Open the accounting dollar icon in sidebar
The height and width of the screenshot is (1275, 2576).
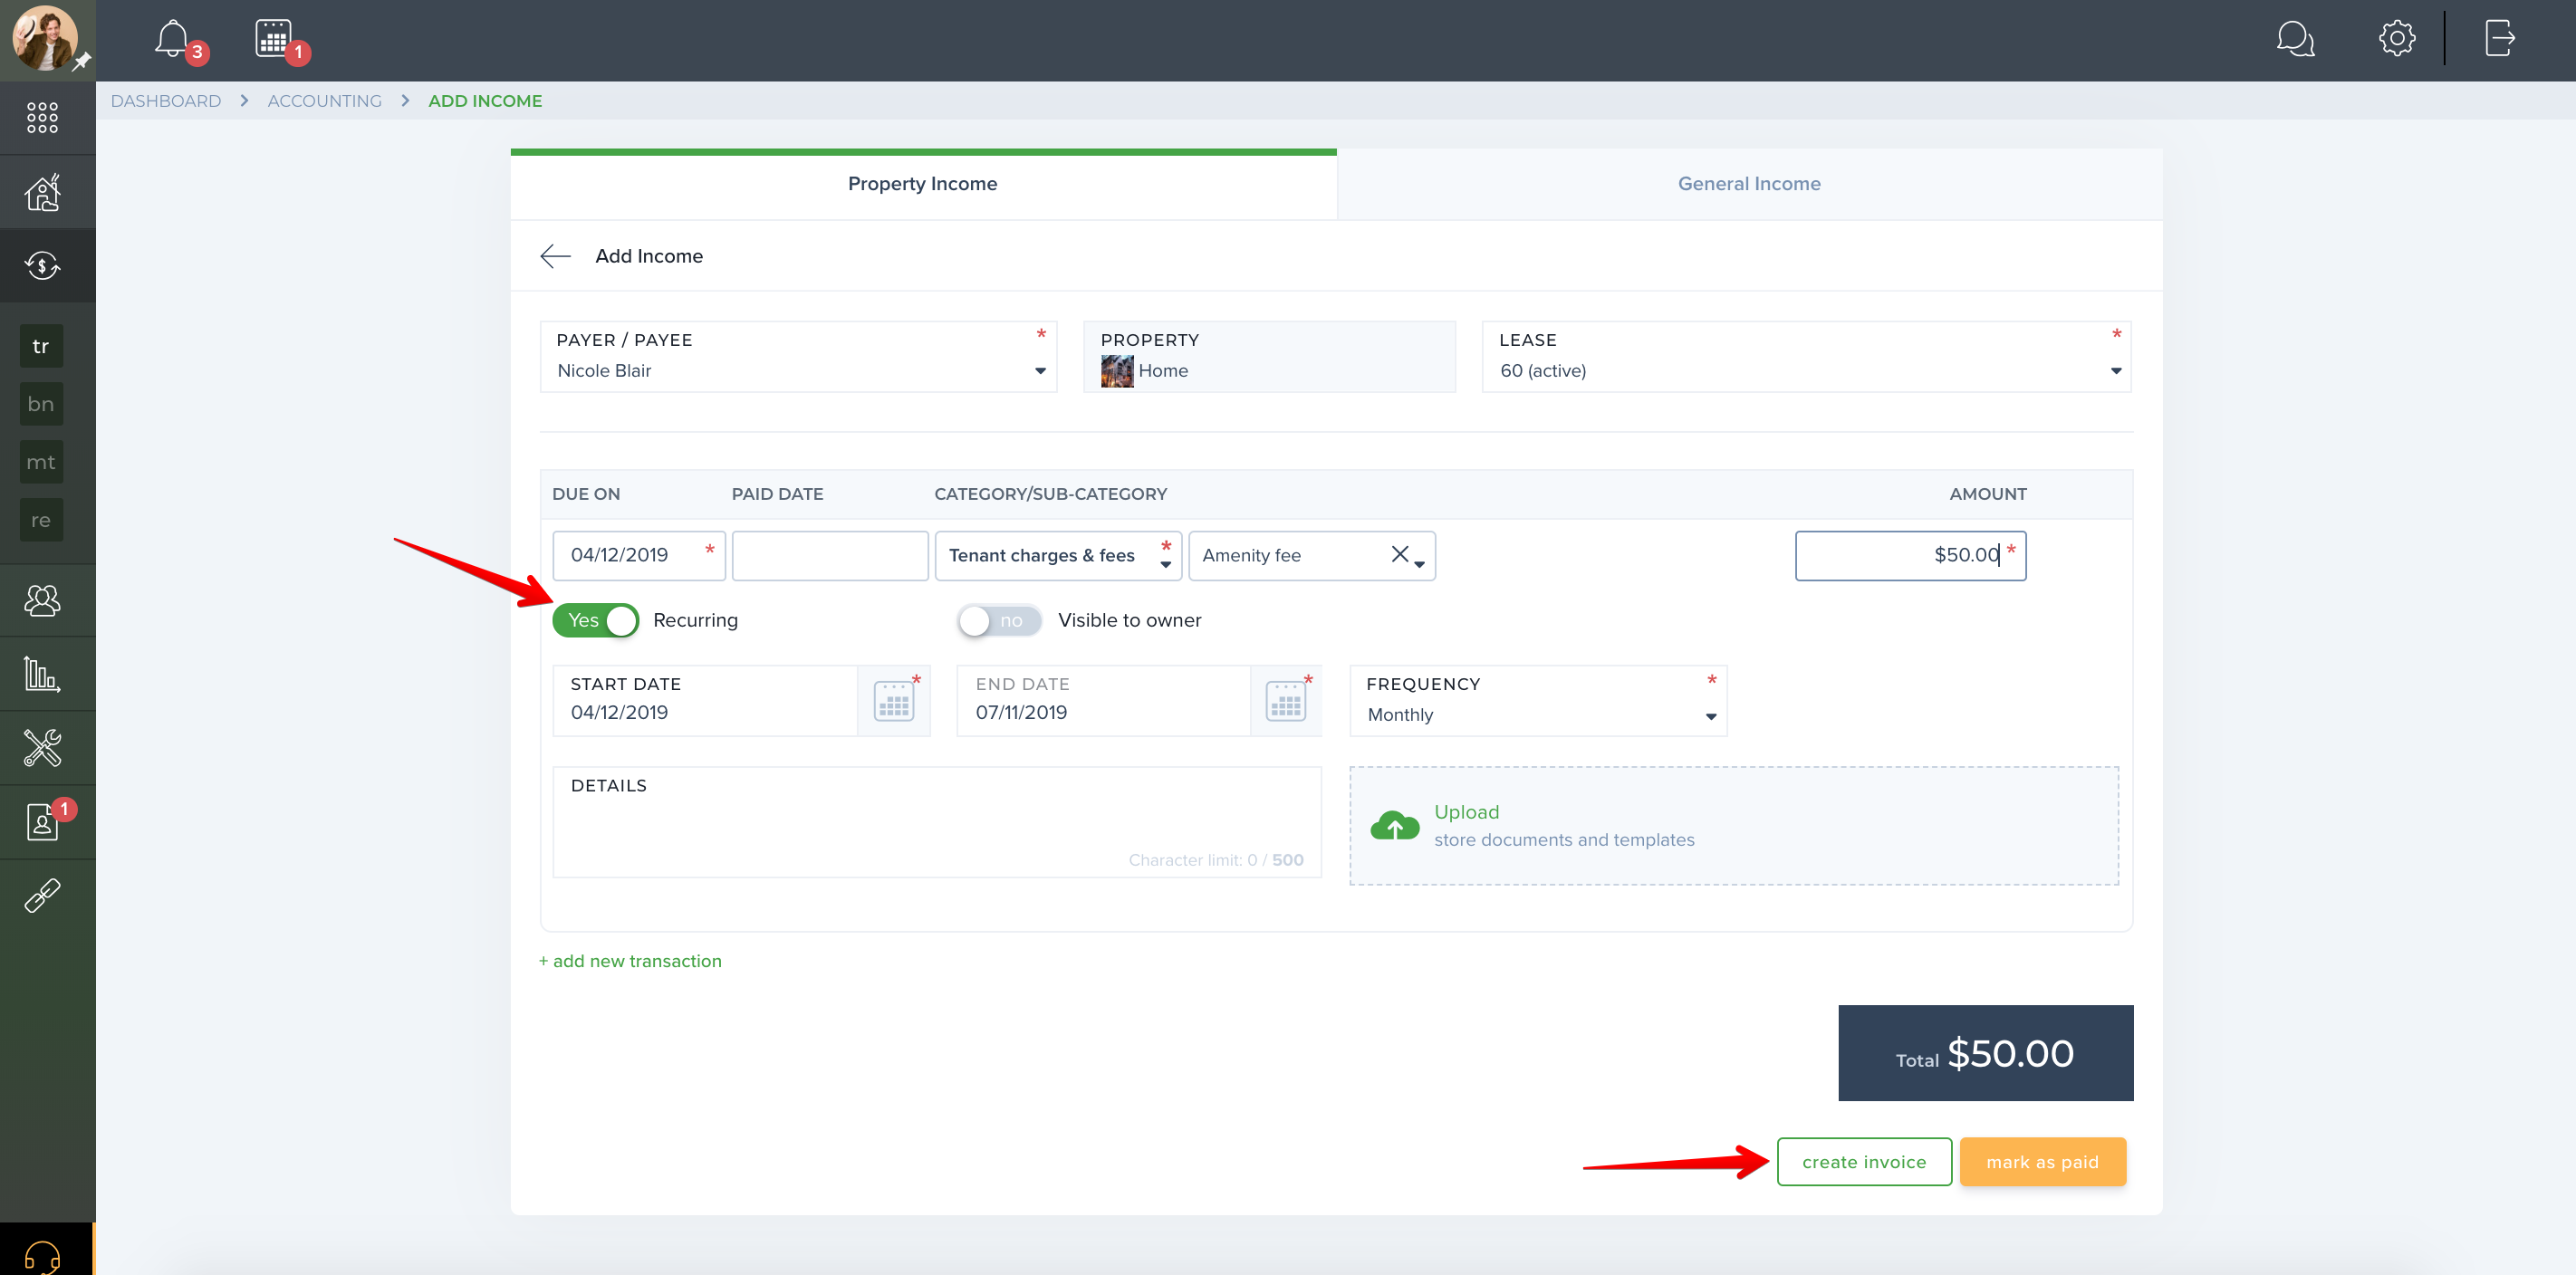pos(42,265)
